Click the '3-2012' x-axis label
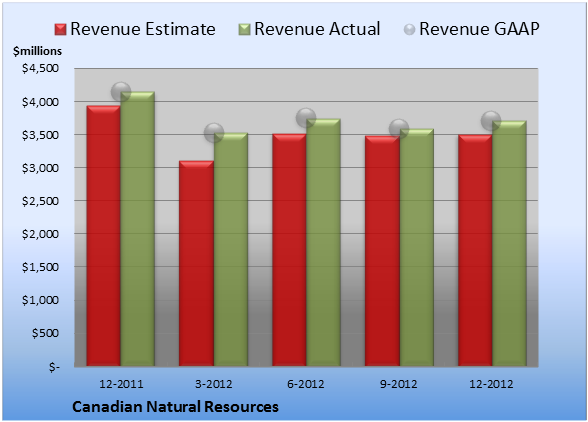The width and height of the screenshot is (588, 422). [x=214, y=384]
